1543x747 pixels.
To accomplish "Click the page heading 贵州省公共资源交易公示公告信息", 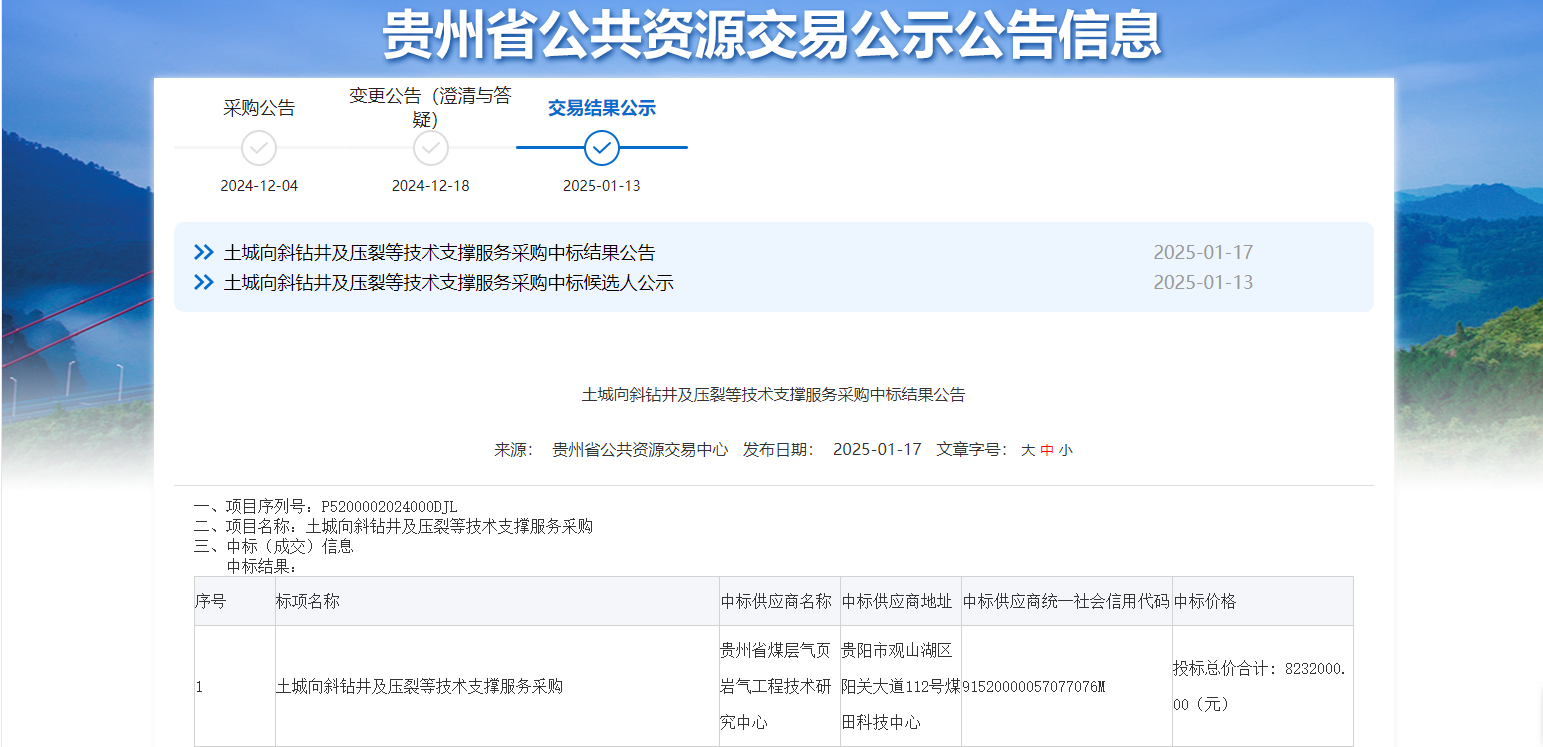I will 772,35.
